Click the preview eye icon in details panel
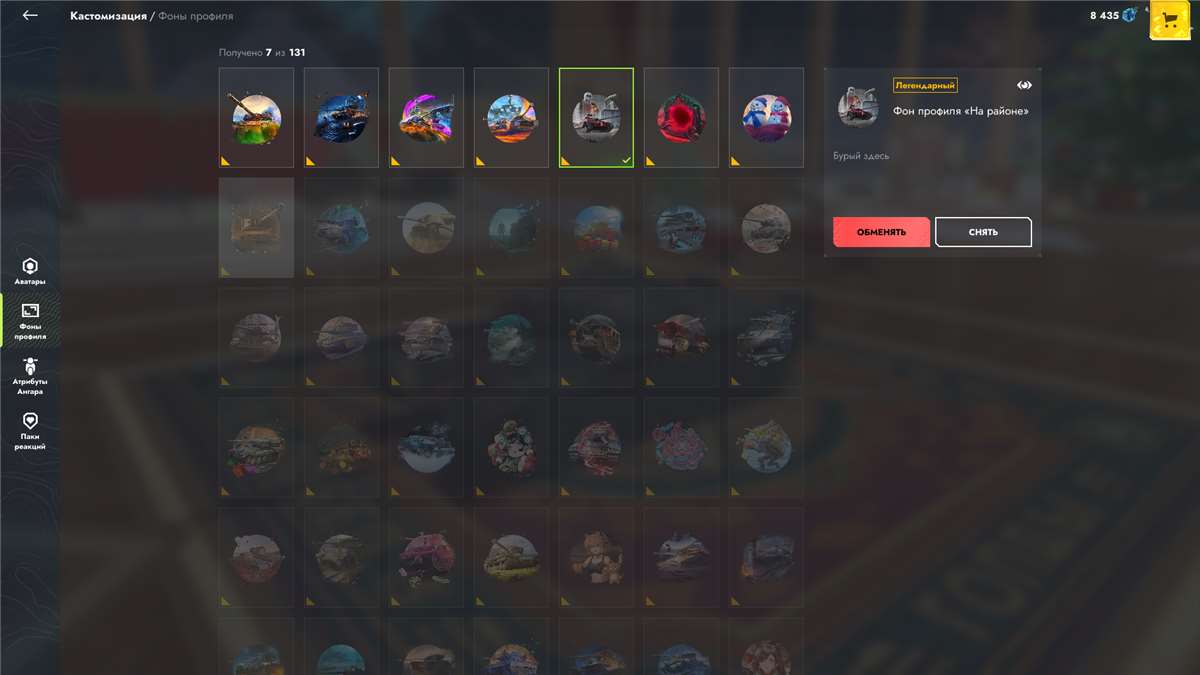Viewport: 1200px width, 675px height. 1024,85
